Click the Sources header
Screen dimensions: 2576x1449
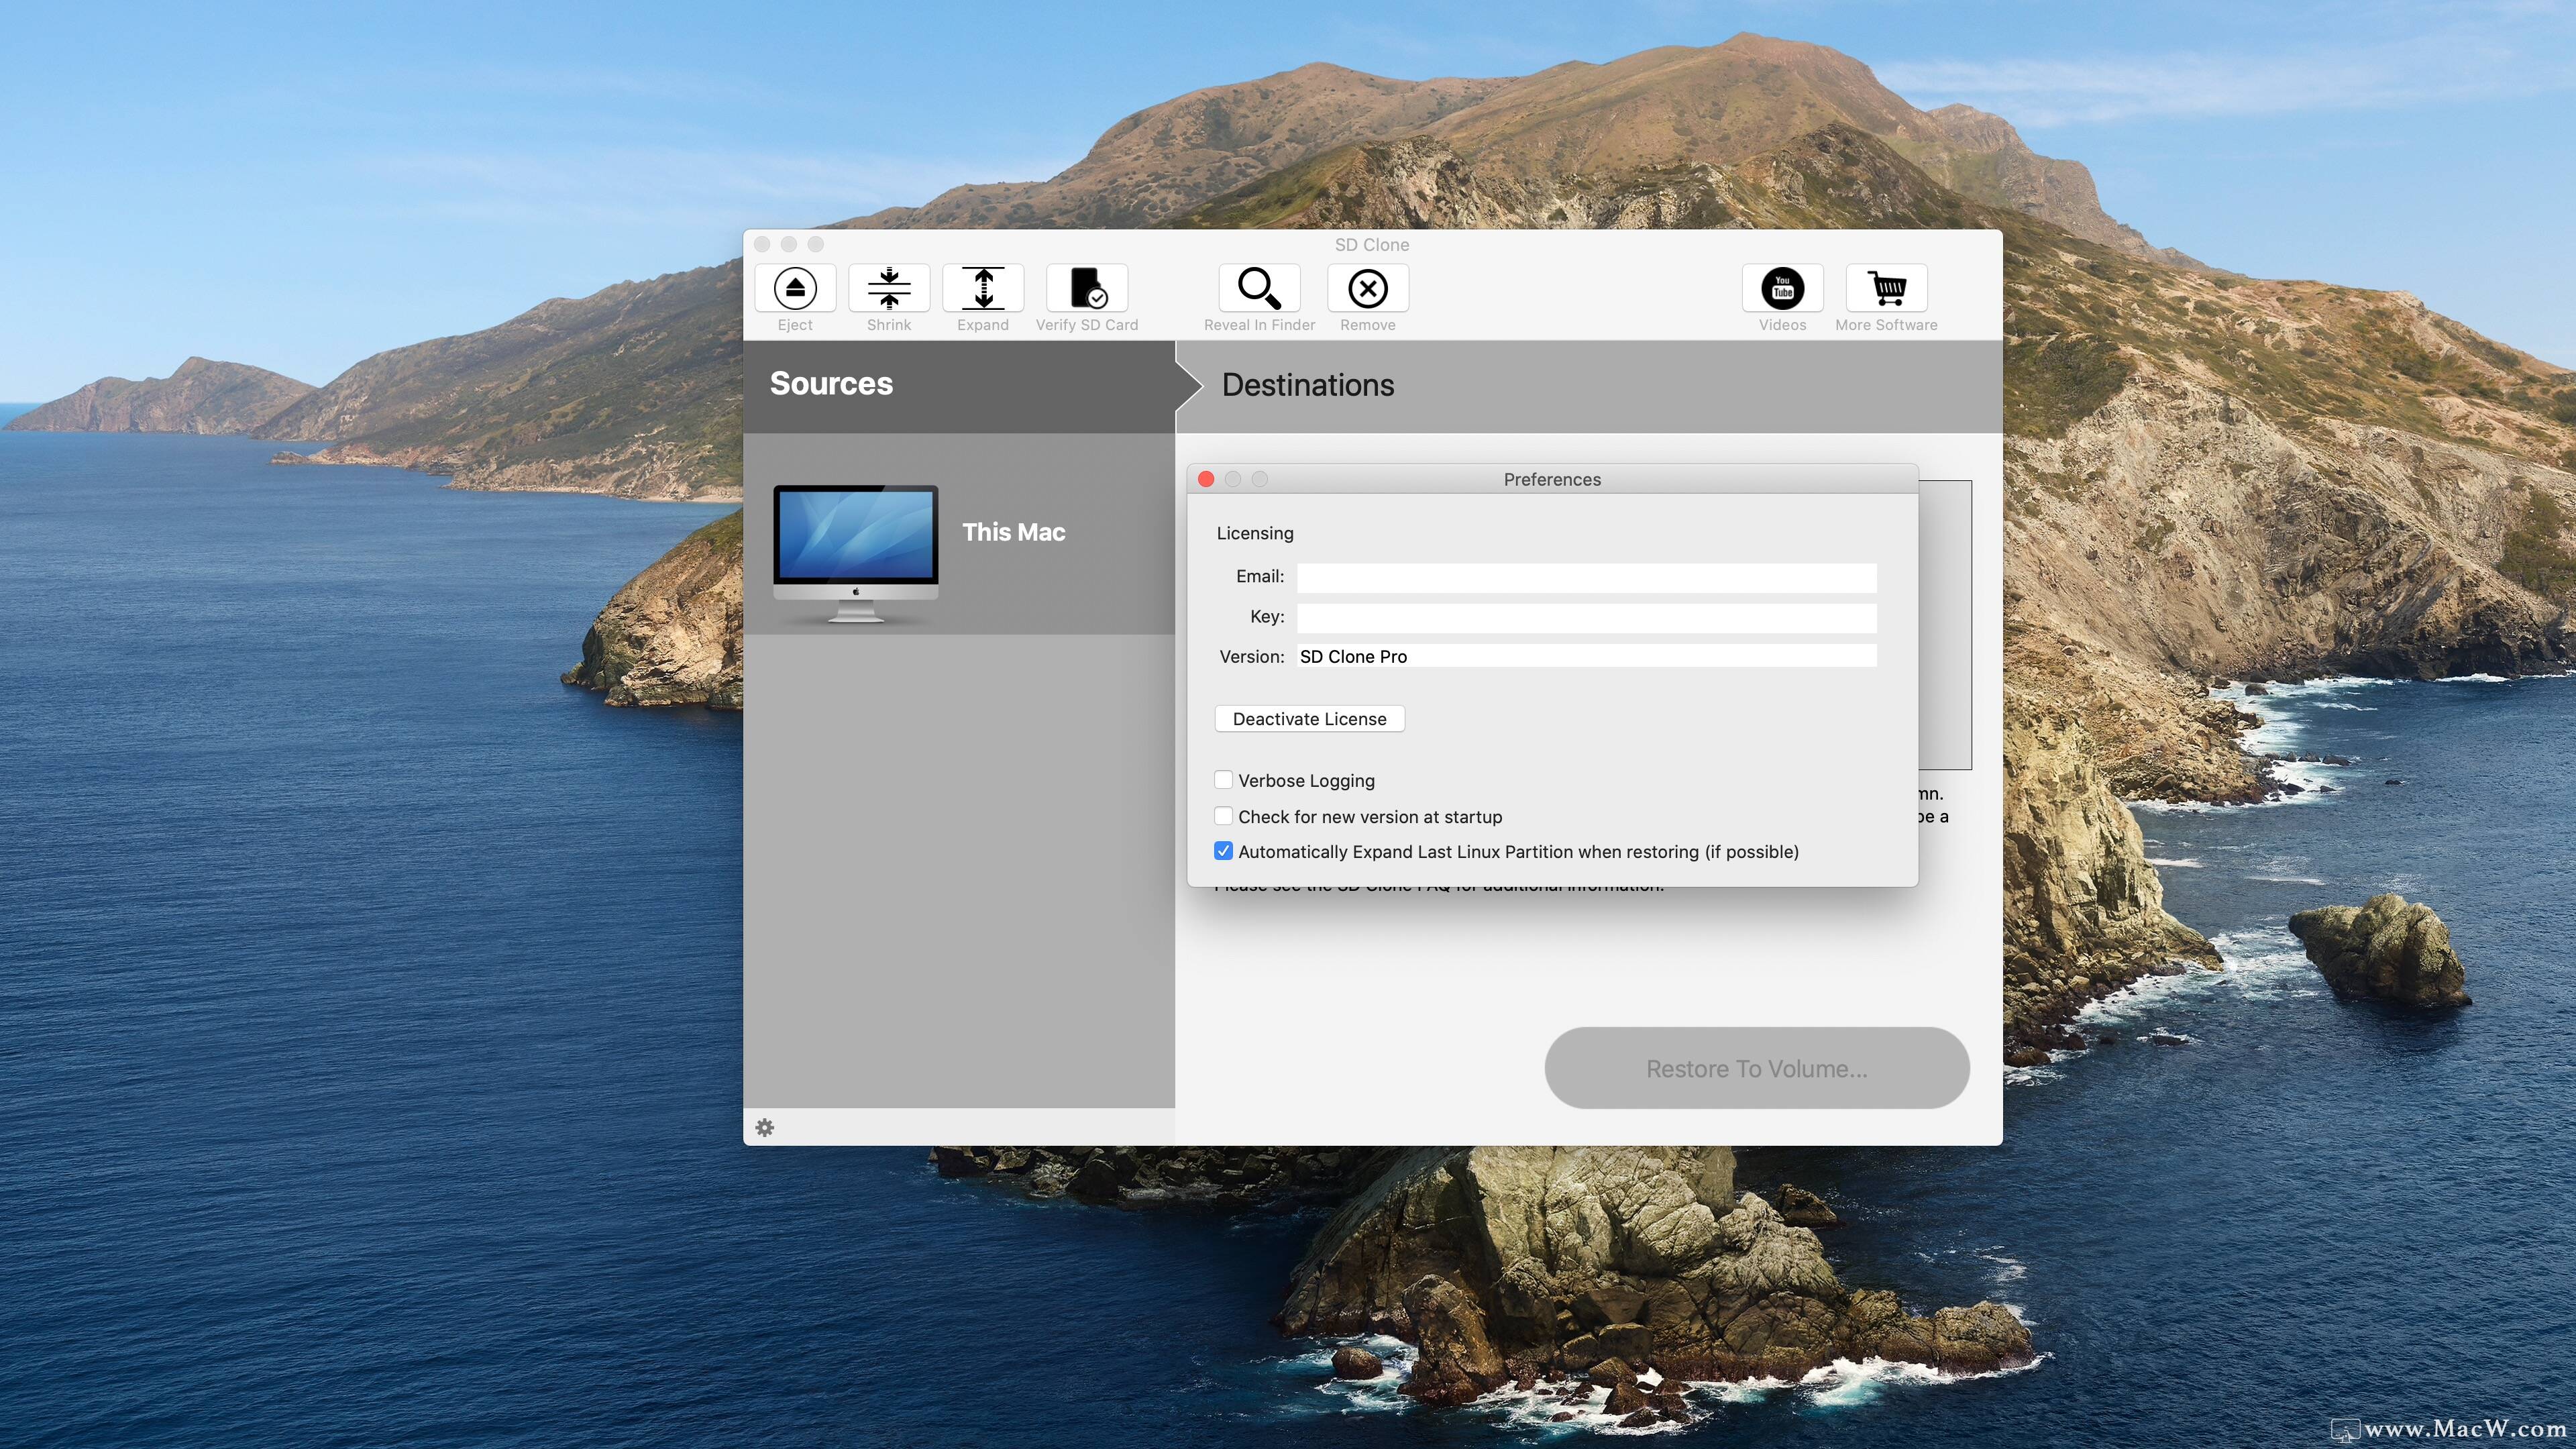(831, 383)
